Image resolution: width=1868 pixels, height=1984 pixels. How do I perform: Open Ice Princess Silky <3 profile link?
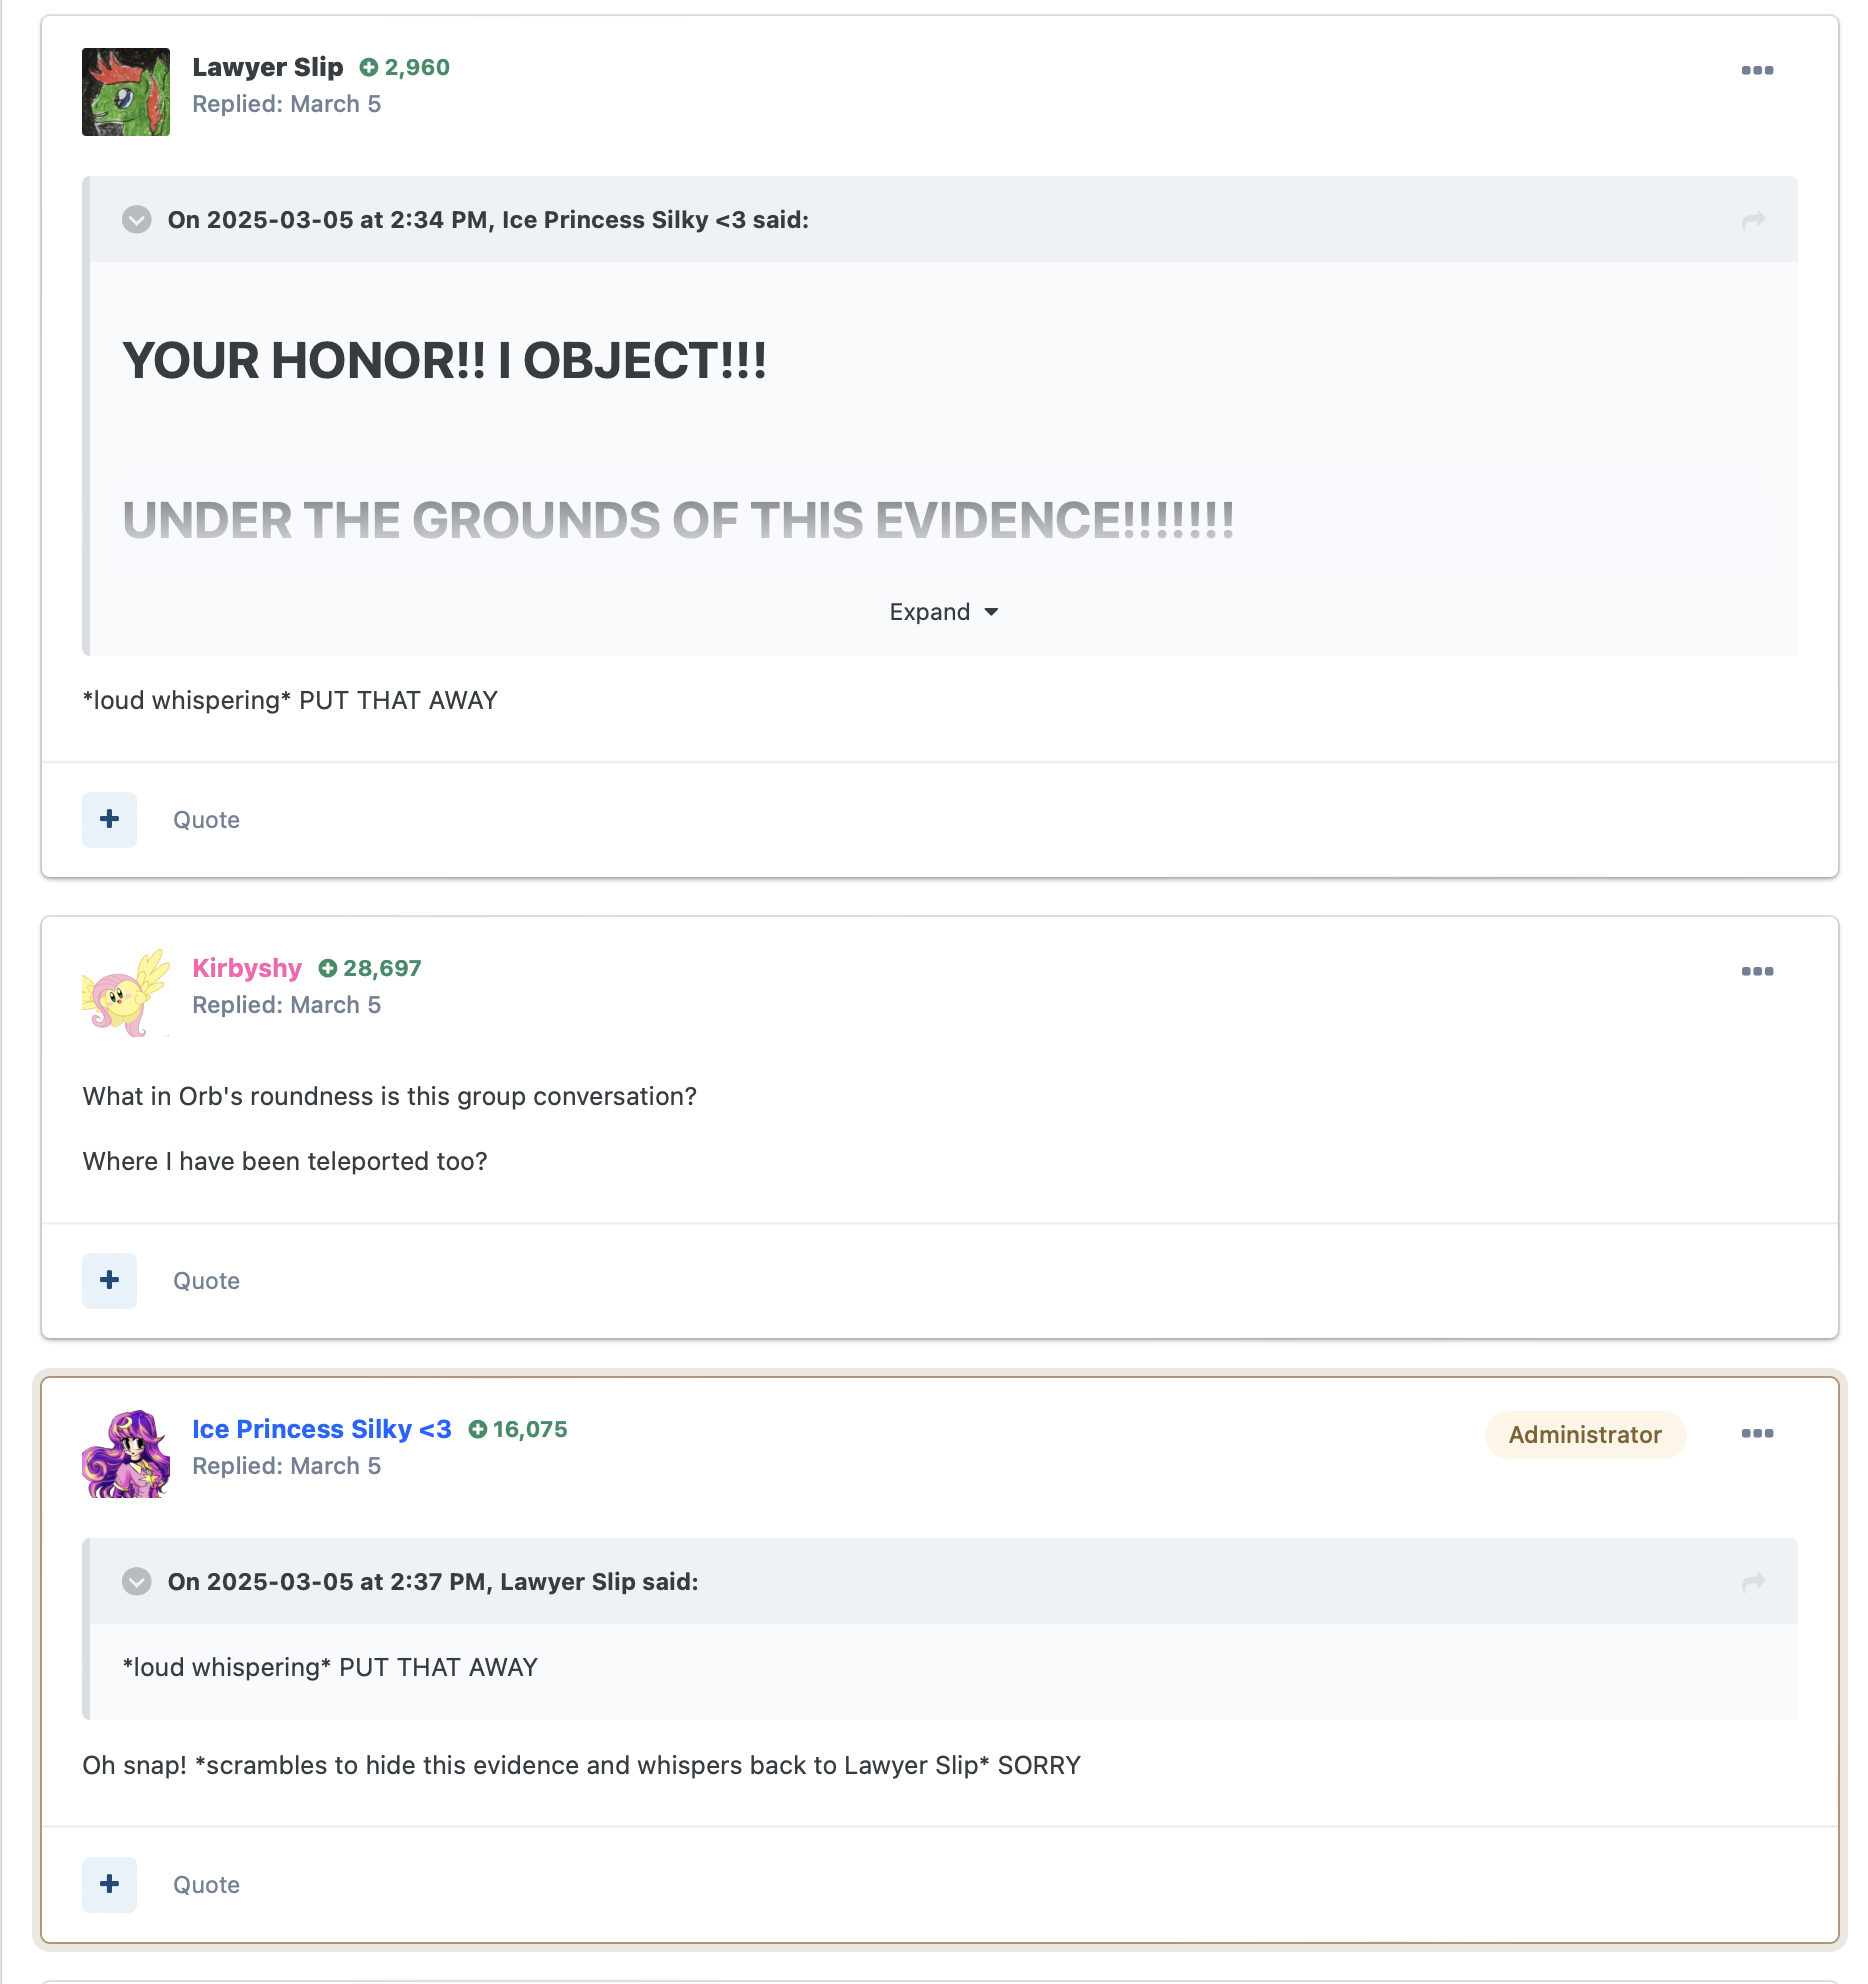coord(322,1429)
